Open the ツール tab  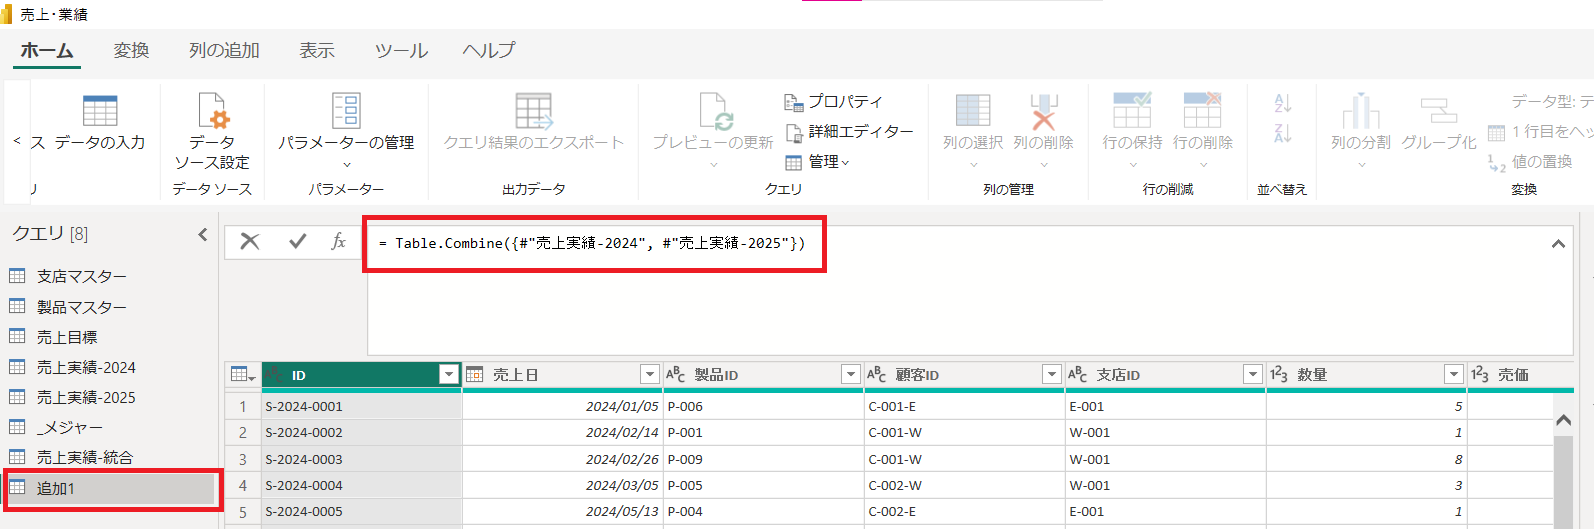pyautogui.click(x=401, y=50)
